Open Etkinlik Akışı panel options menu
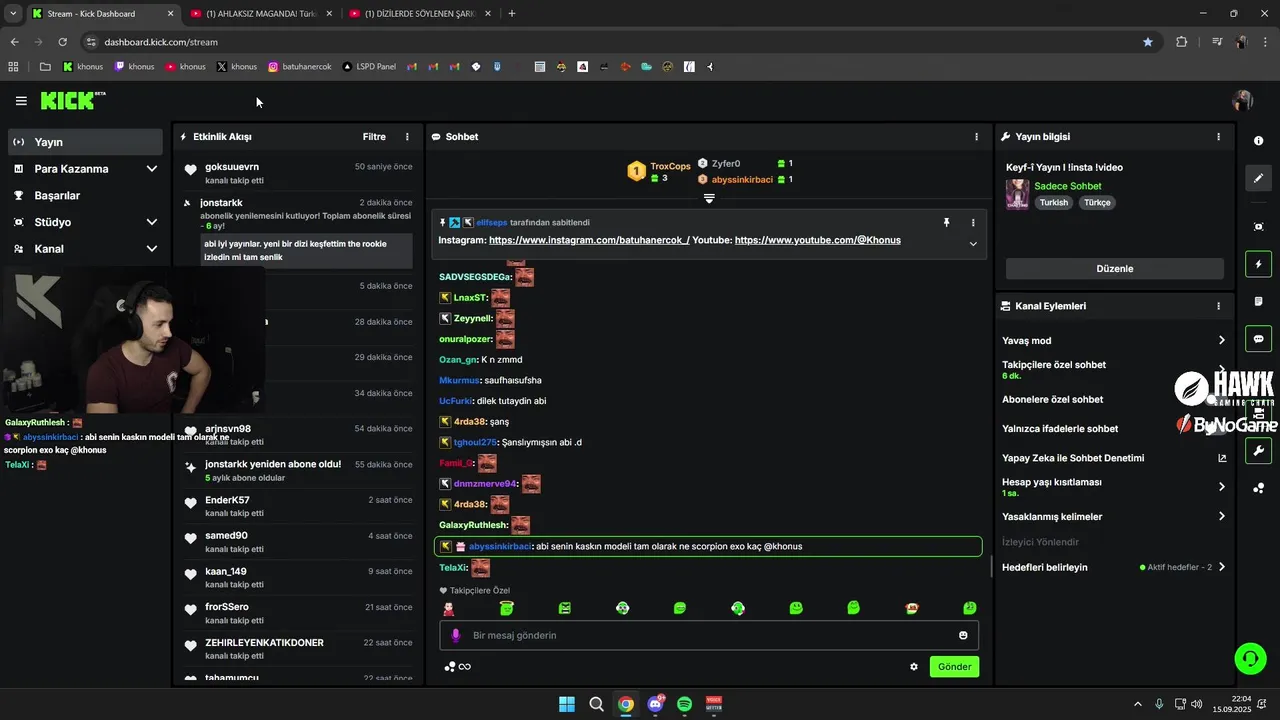 pyautogui.click(x=407, y=137)
